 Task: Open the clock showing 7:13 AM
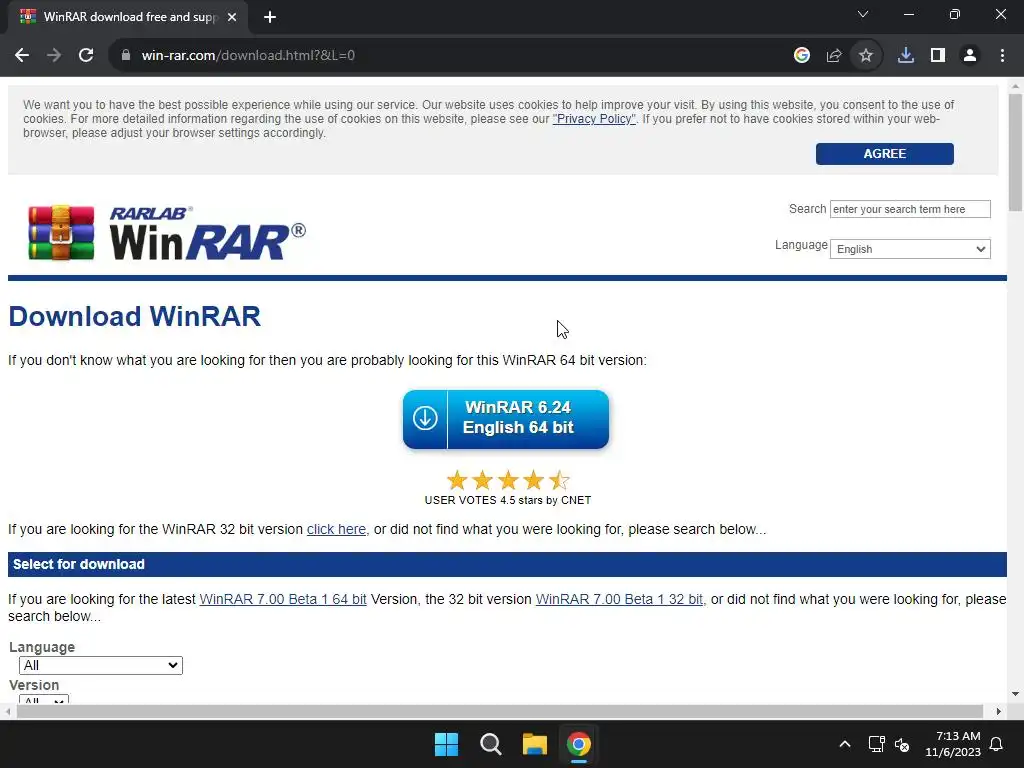click(953, 744)
